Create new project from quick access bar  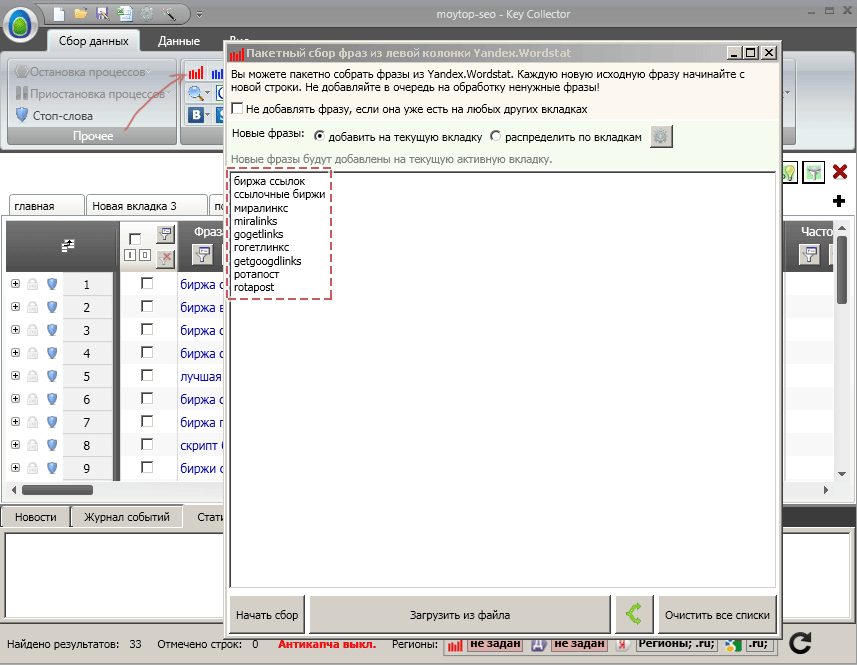(59, 14)
